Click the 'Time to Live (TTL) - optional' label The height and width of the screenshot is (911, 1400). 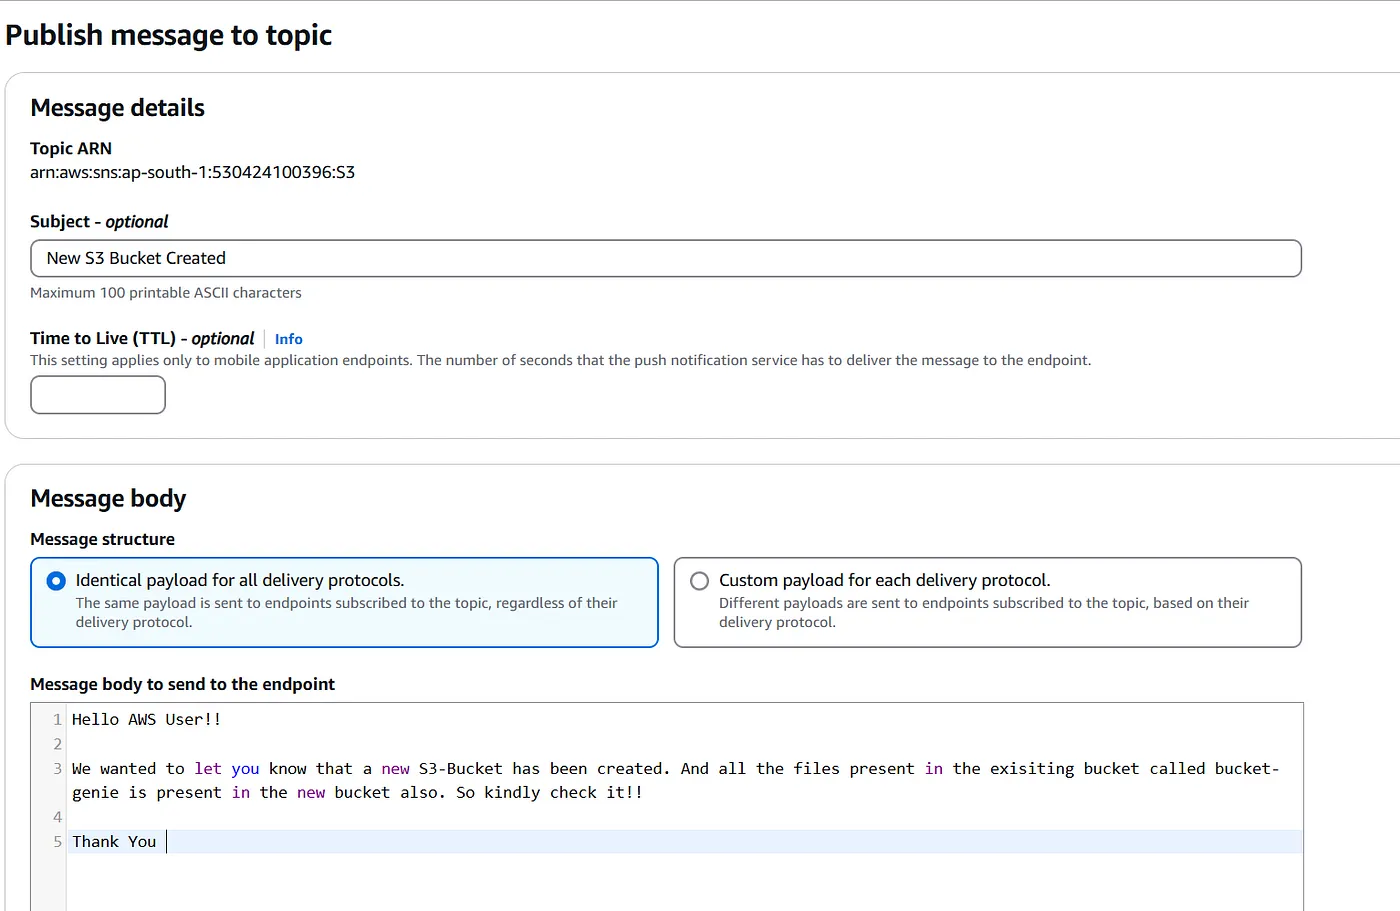(142, 339)
